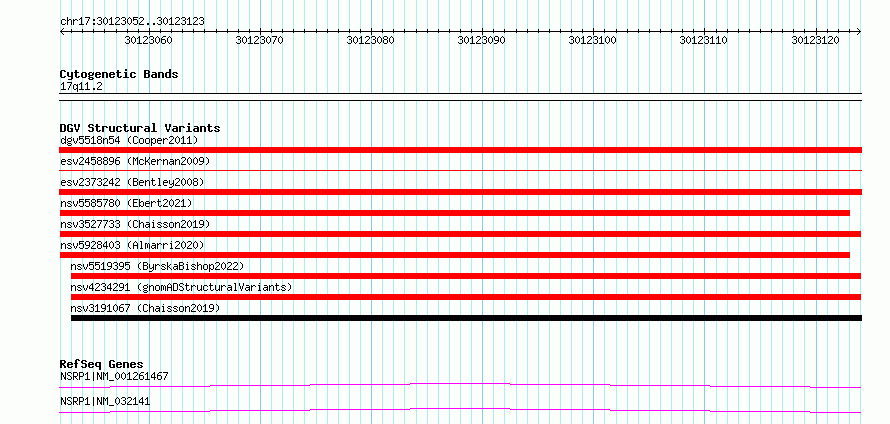Click red bar under esv2373242
The image size is (890, 424).
(x=460, y=192)
